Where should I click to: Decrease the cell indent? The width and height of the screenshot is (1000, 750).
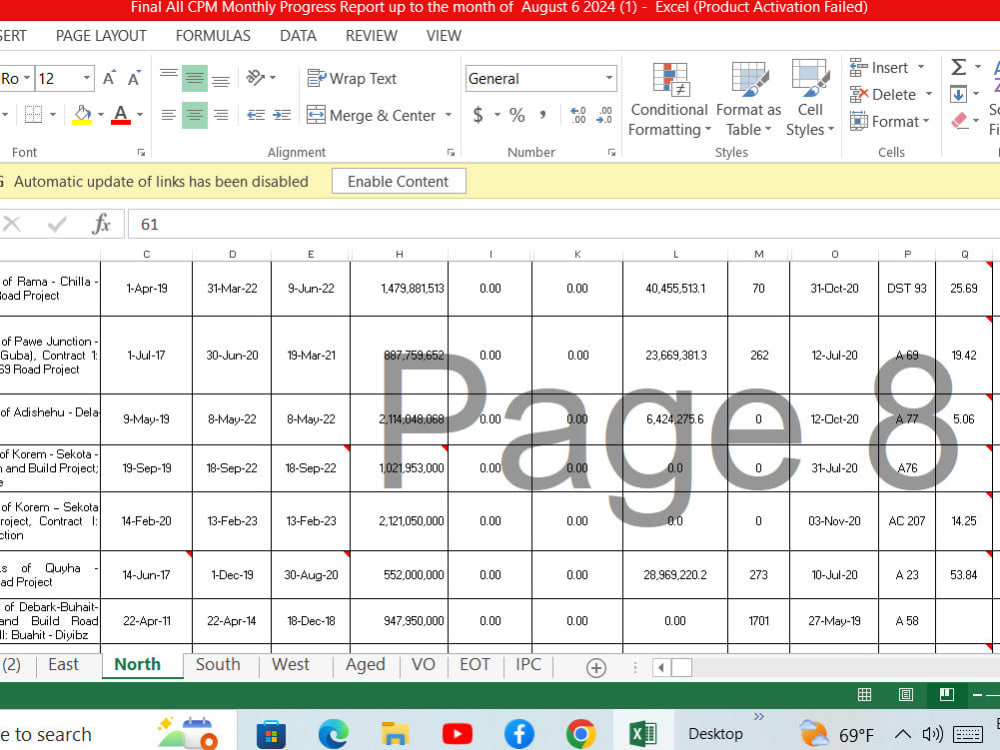256,115
